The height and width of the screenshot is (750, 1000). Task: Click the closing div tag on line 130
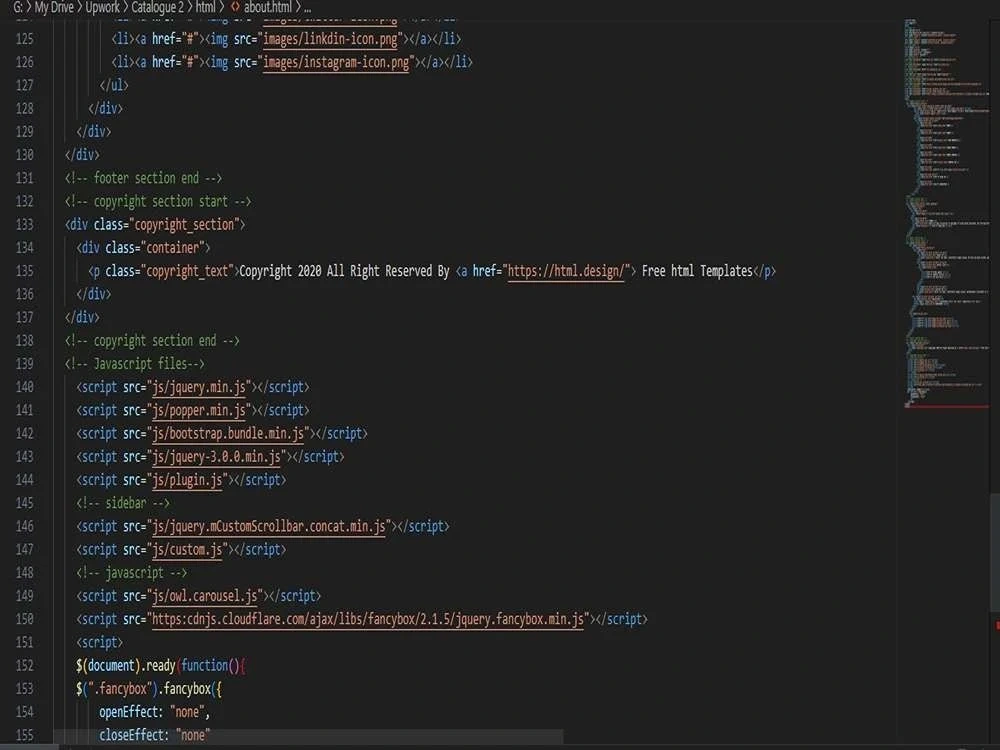click(82, 155)
